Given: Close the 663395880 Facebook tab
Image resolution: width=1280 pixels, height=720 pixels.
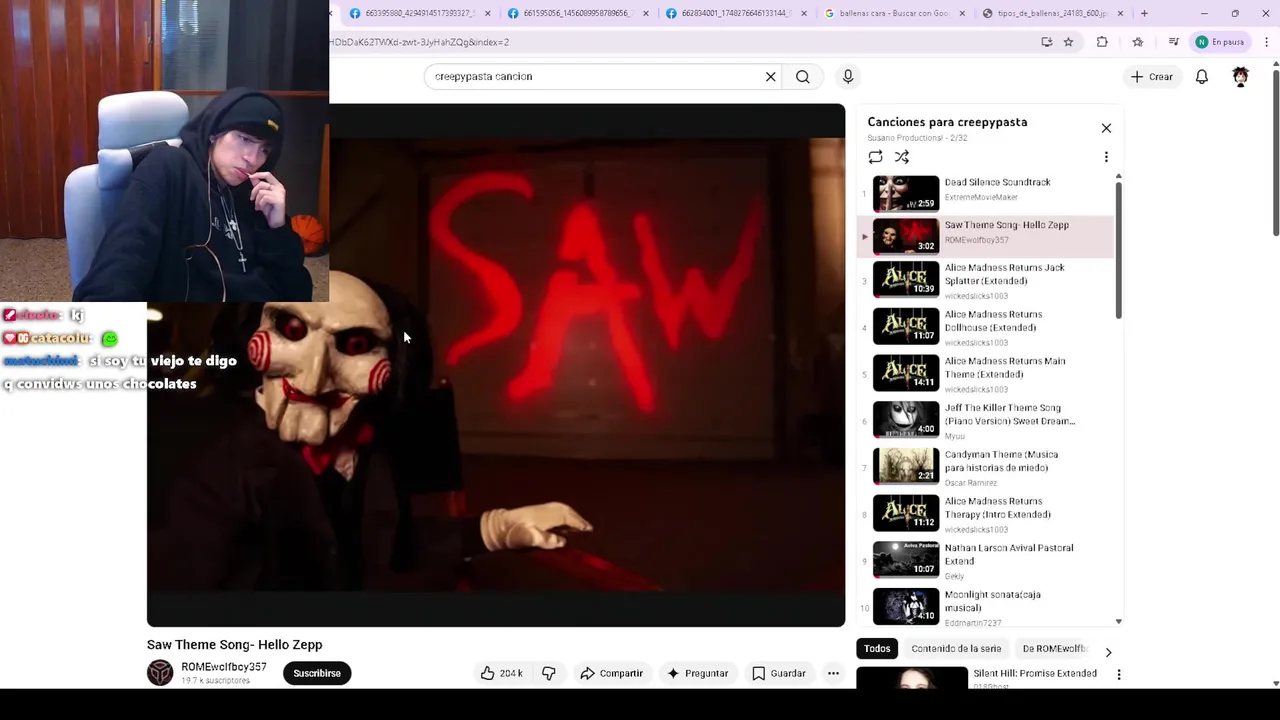Looking at the screenshot, I should 488,13.
